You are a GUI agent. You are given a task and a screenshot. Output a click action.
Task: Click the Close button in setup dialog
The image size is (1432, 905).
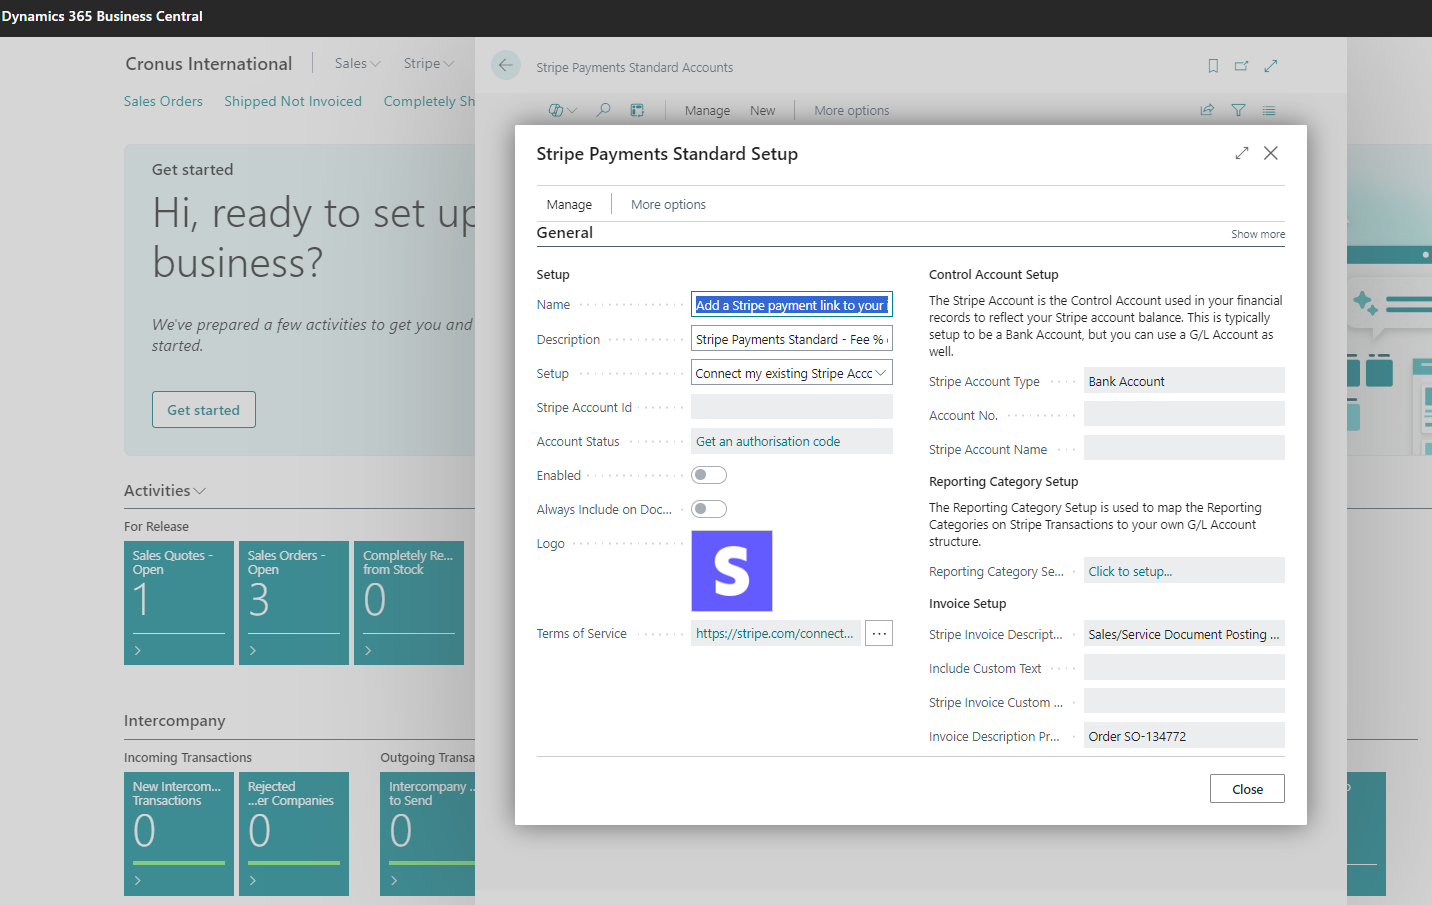[1247, 789]
